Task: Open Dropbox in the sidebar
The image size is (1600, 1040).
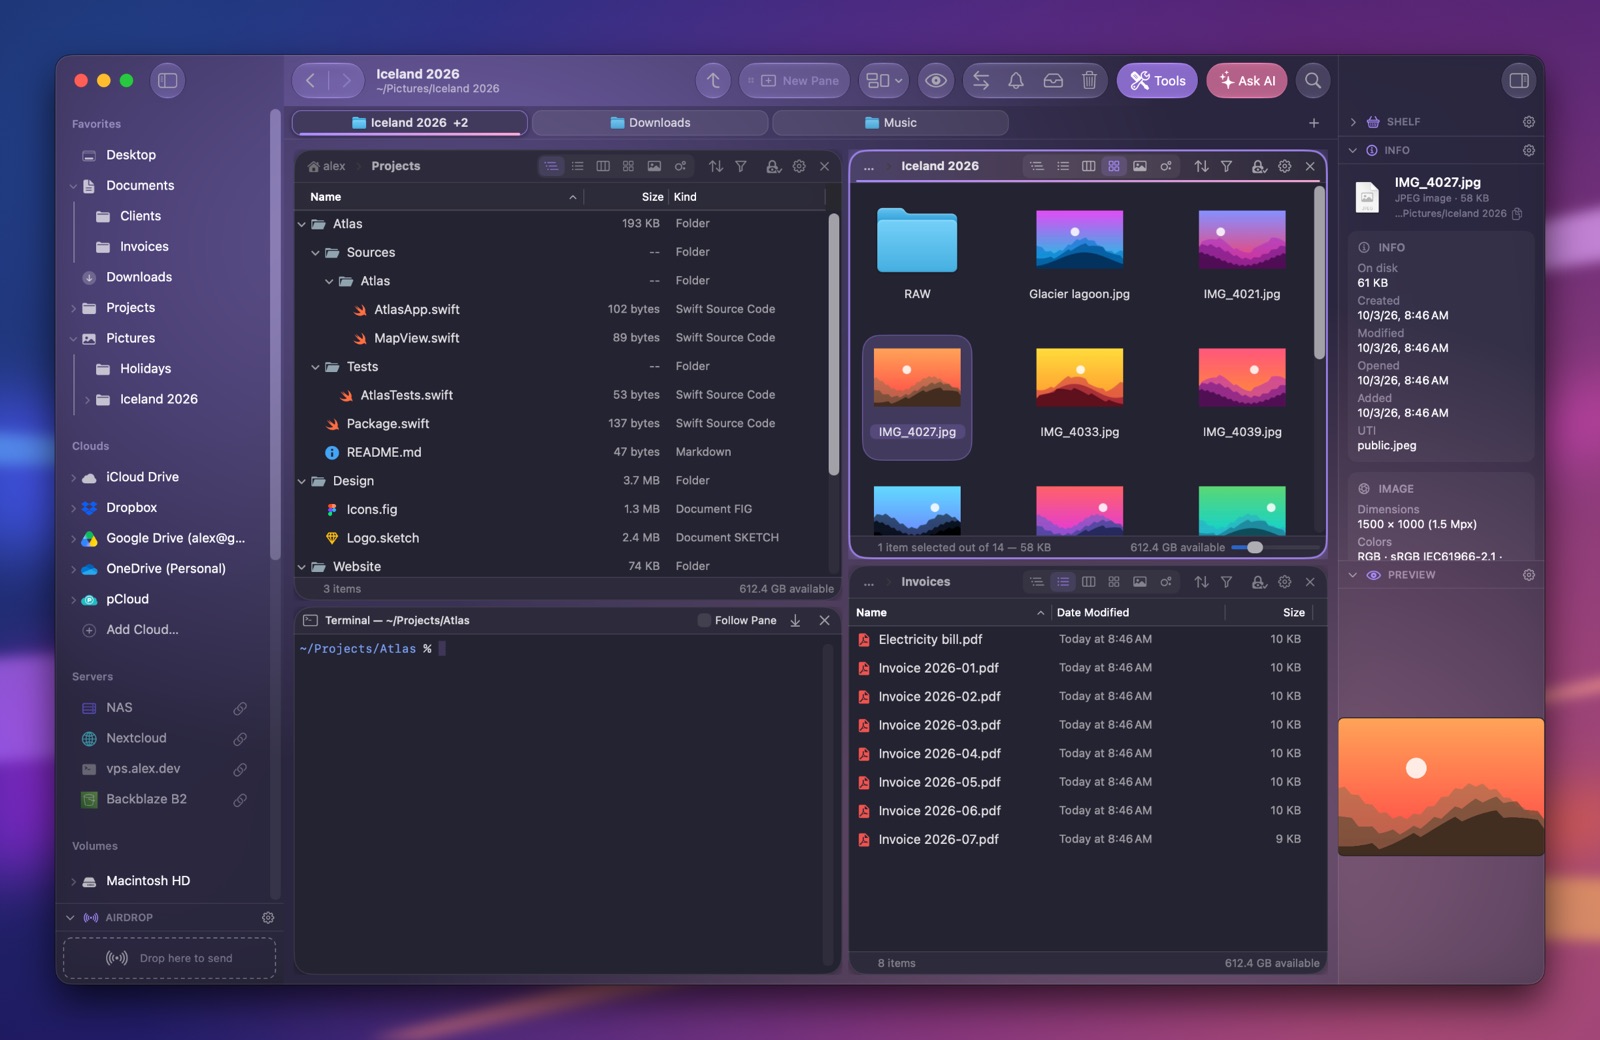Action: pos(131,508)
